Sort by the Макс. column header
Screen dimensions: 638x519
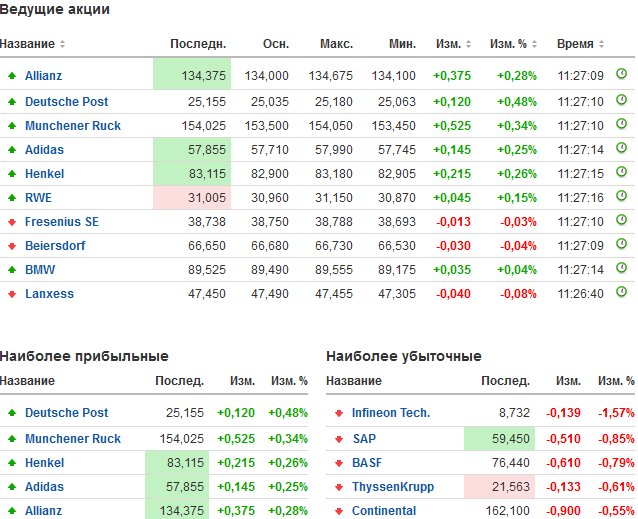[x=336, y=44]
